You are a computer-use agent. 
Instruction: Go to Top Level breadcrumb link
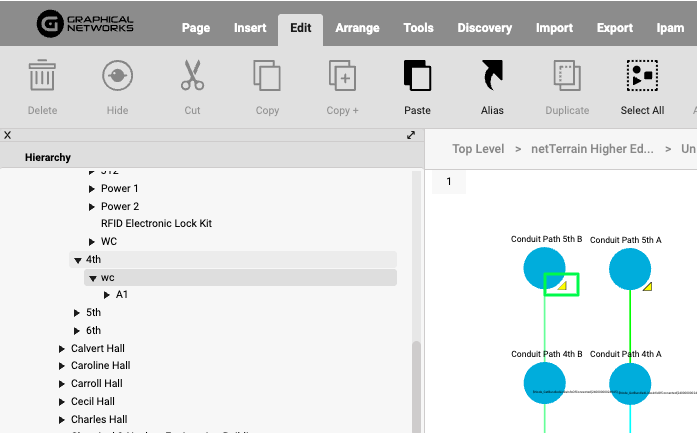(x=478, y=149)
